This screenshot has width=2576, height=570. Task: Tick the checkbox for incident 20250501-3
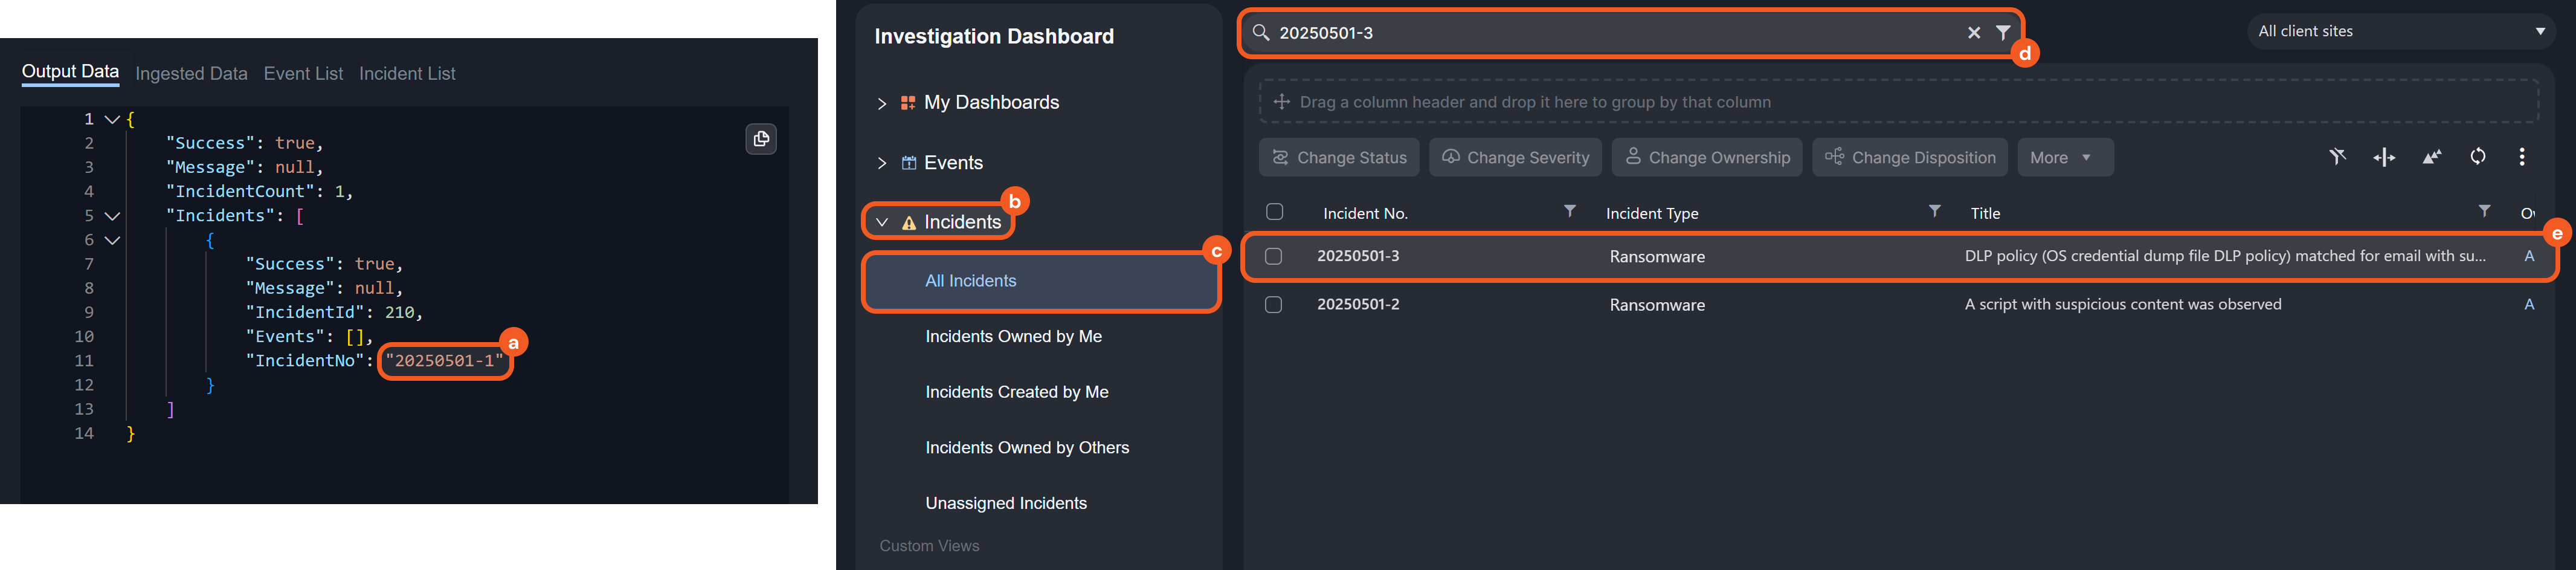[1273, 257]
